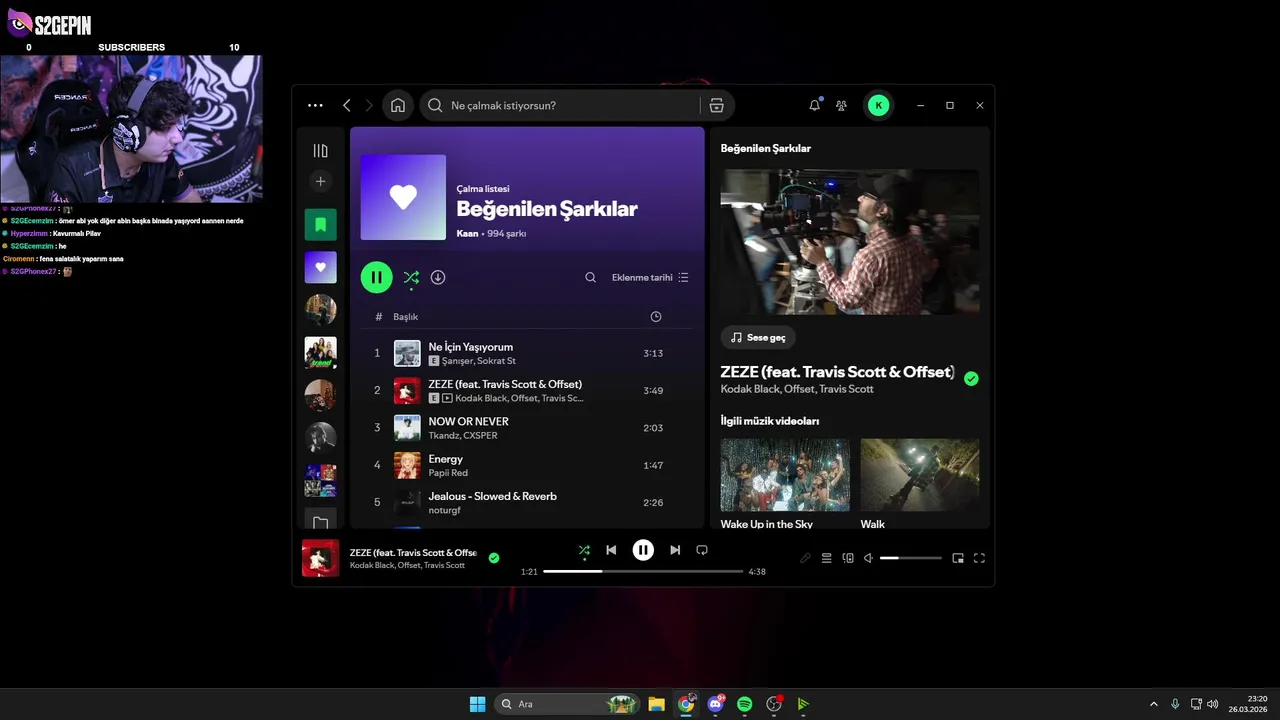Toggle liked checkmark in bottom player bar

click(493, 558)
